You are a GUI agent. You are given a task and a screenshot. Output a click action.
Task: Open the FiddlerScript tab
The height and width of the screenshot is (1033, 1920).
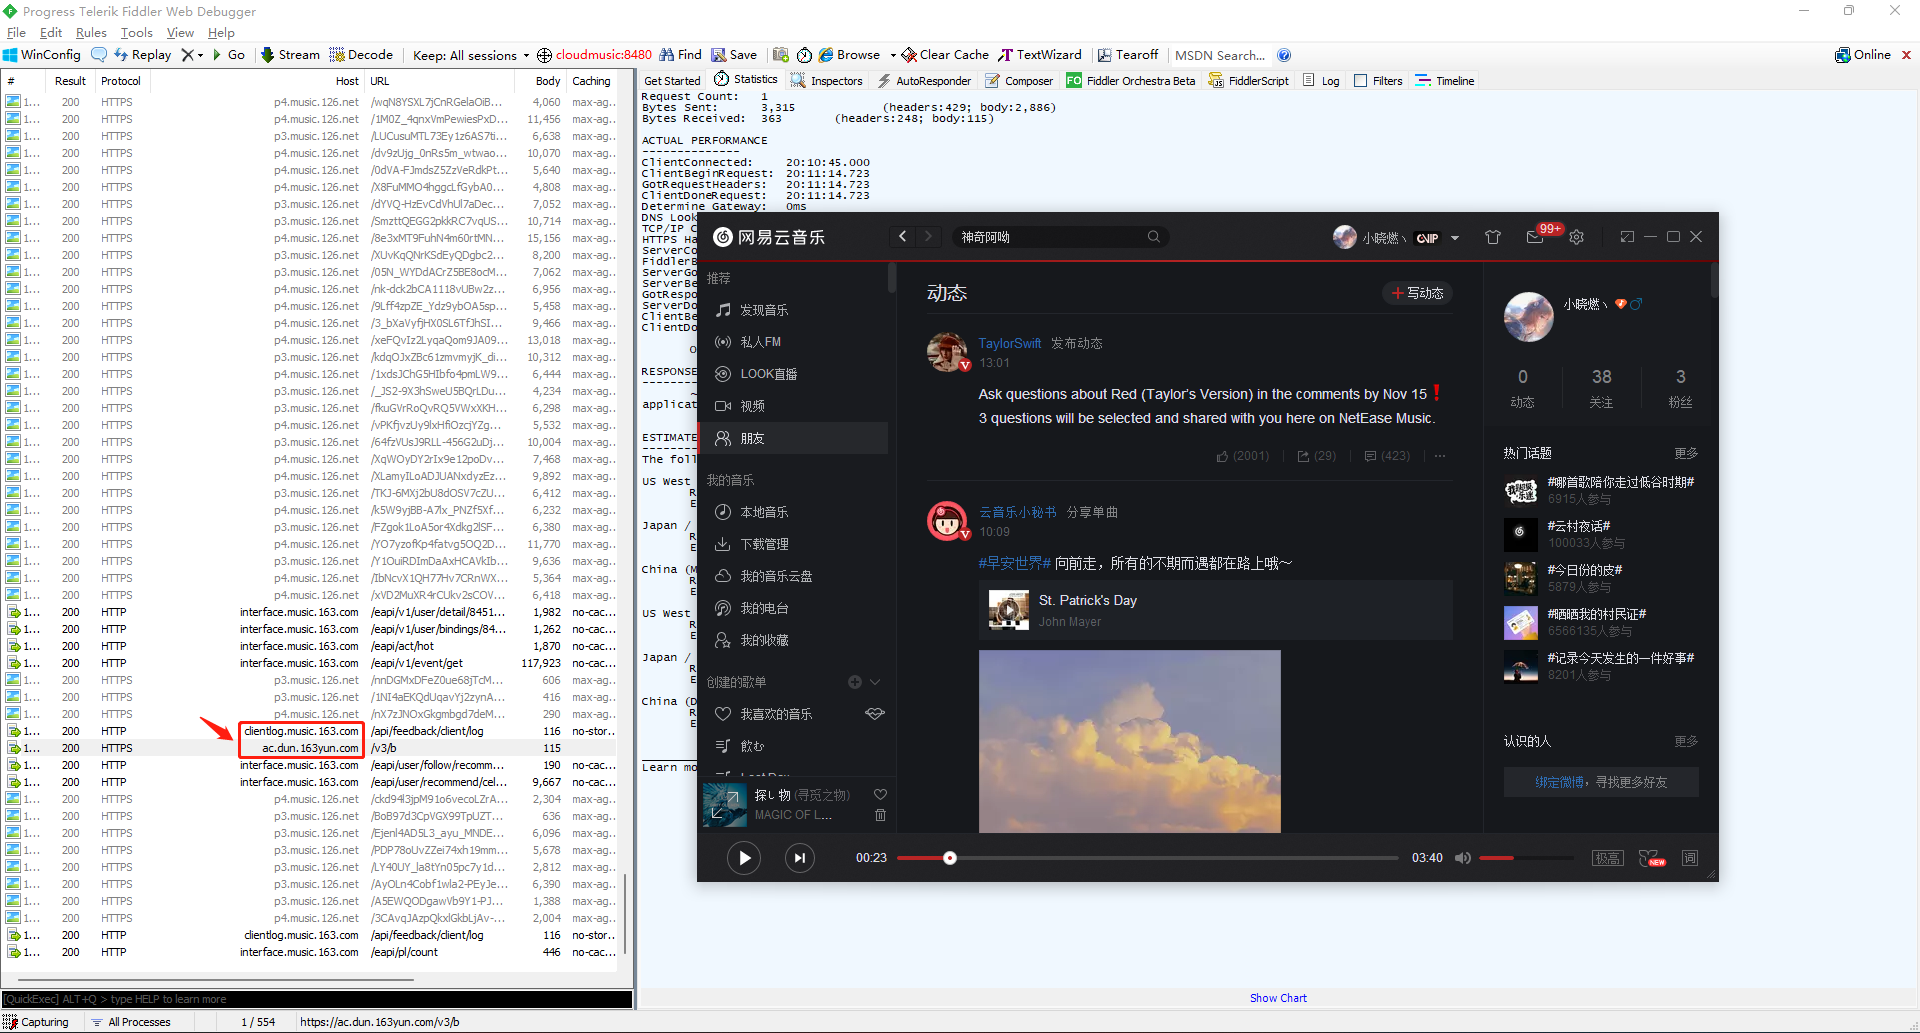point(1249,81)
